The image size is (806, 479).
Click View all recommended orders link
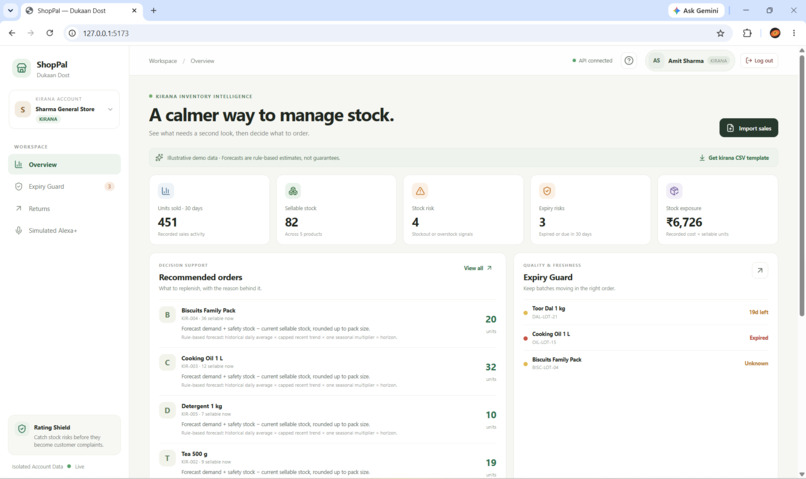click(478, 268)
